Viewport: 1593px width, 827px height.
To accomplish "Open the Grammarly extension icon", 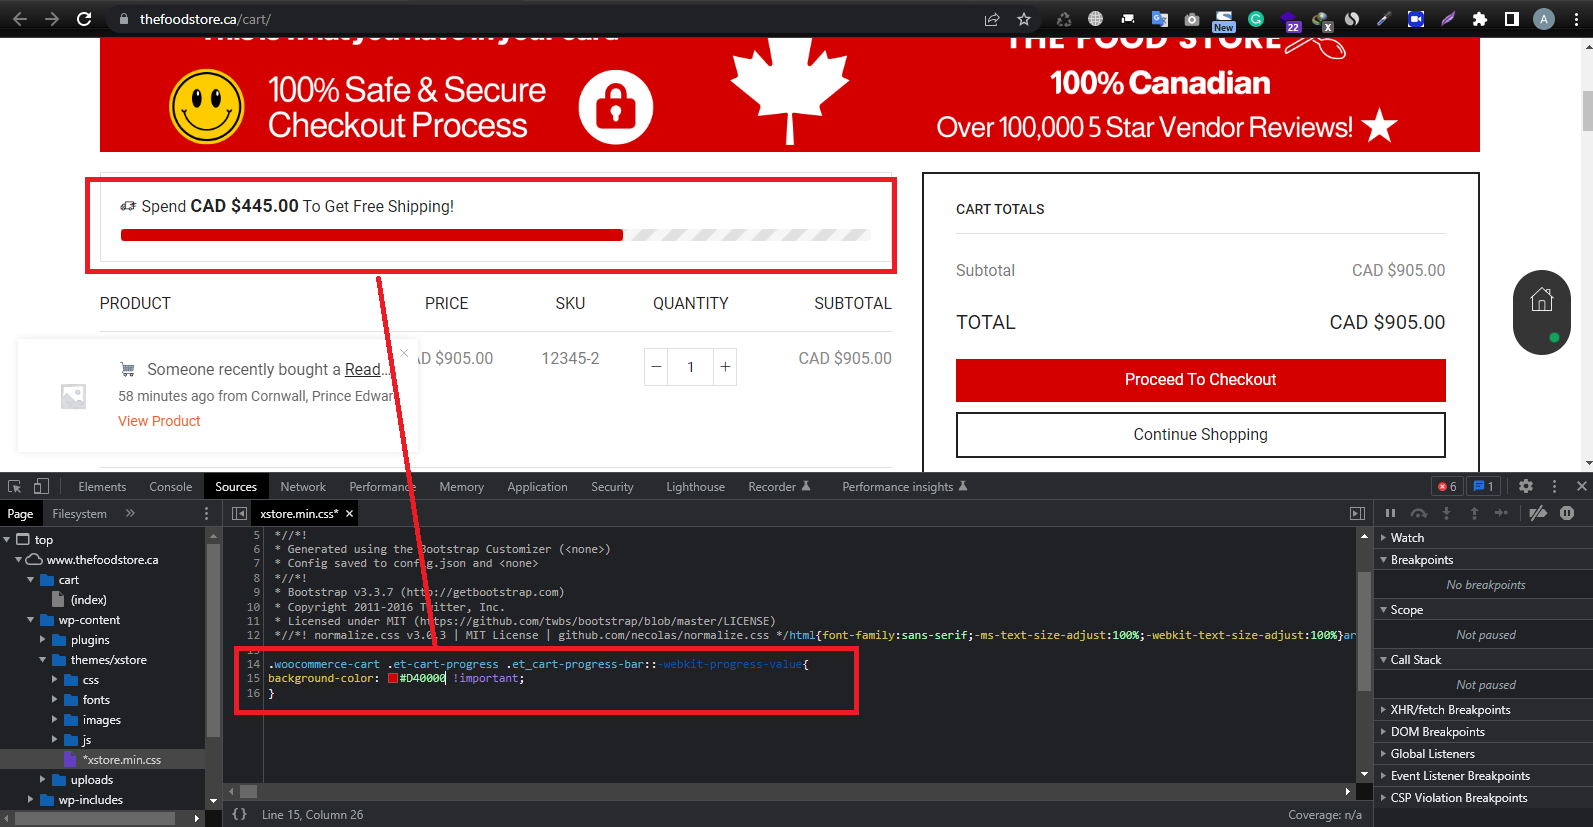I will click(1256, 19).
